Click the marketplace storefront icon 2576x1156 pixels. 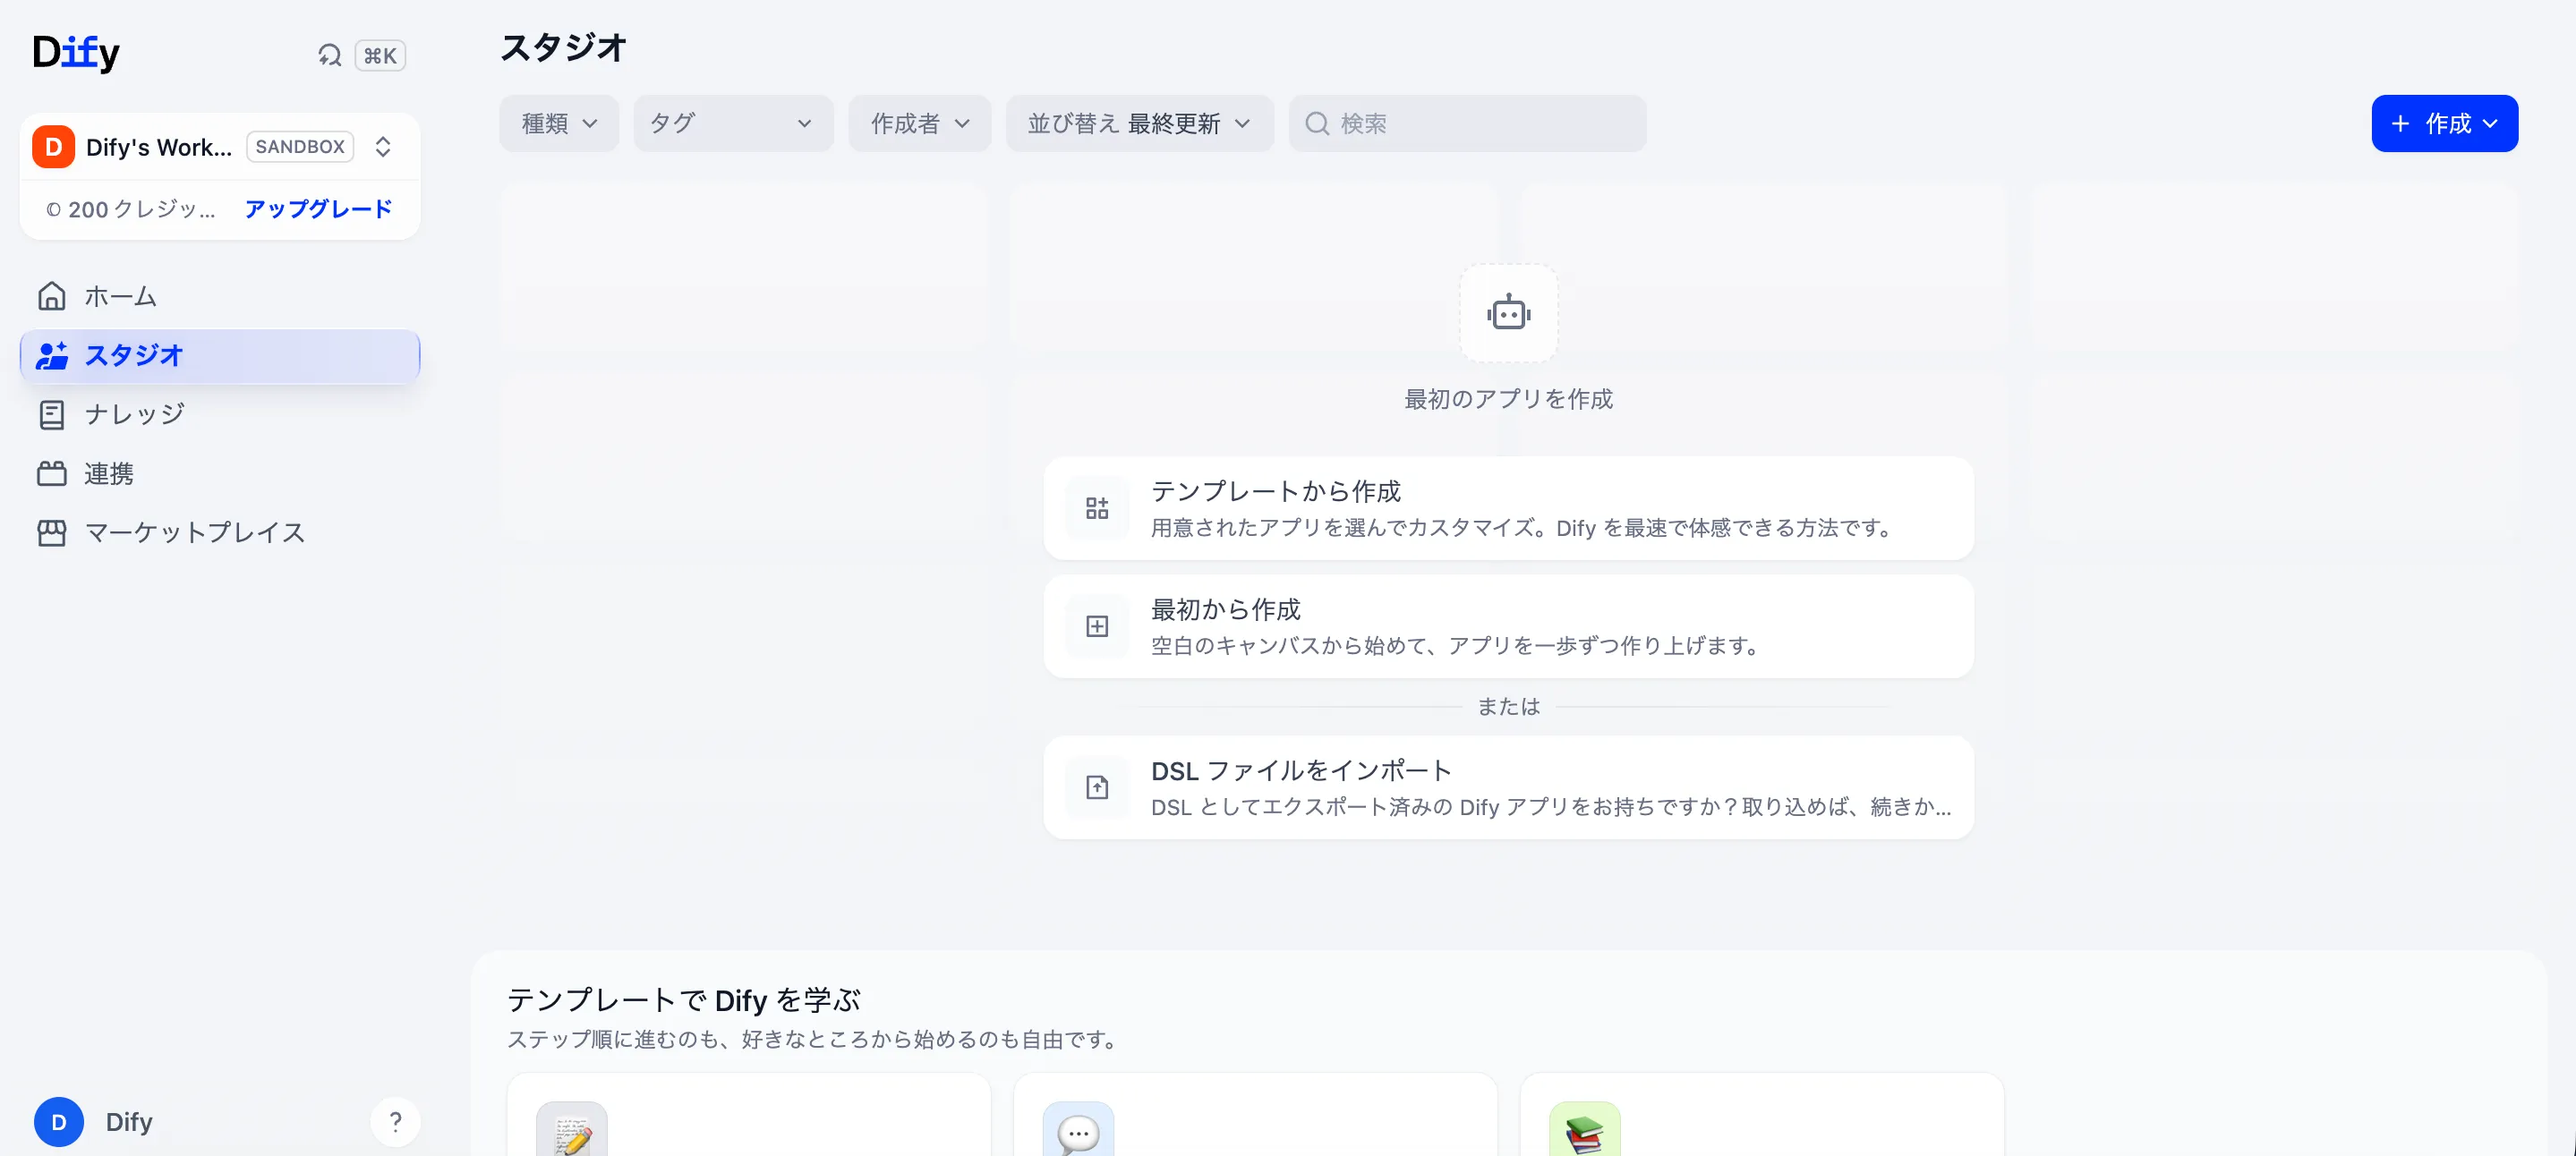point(52,532)
